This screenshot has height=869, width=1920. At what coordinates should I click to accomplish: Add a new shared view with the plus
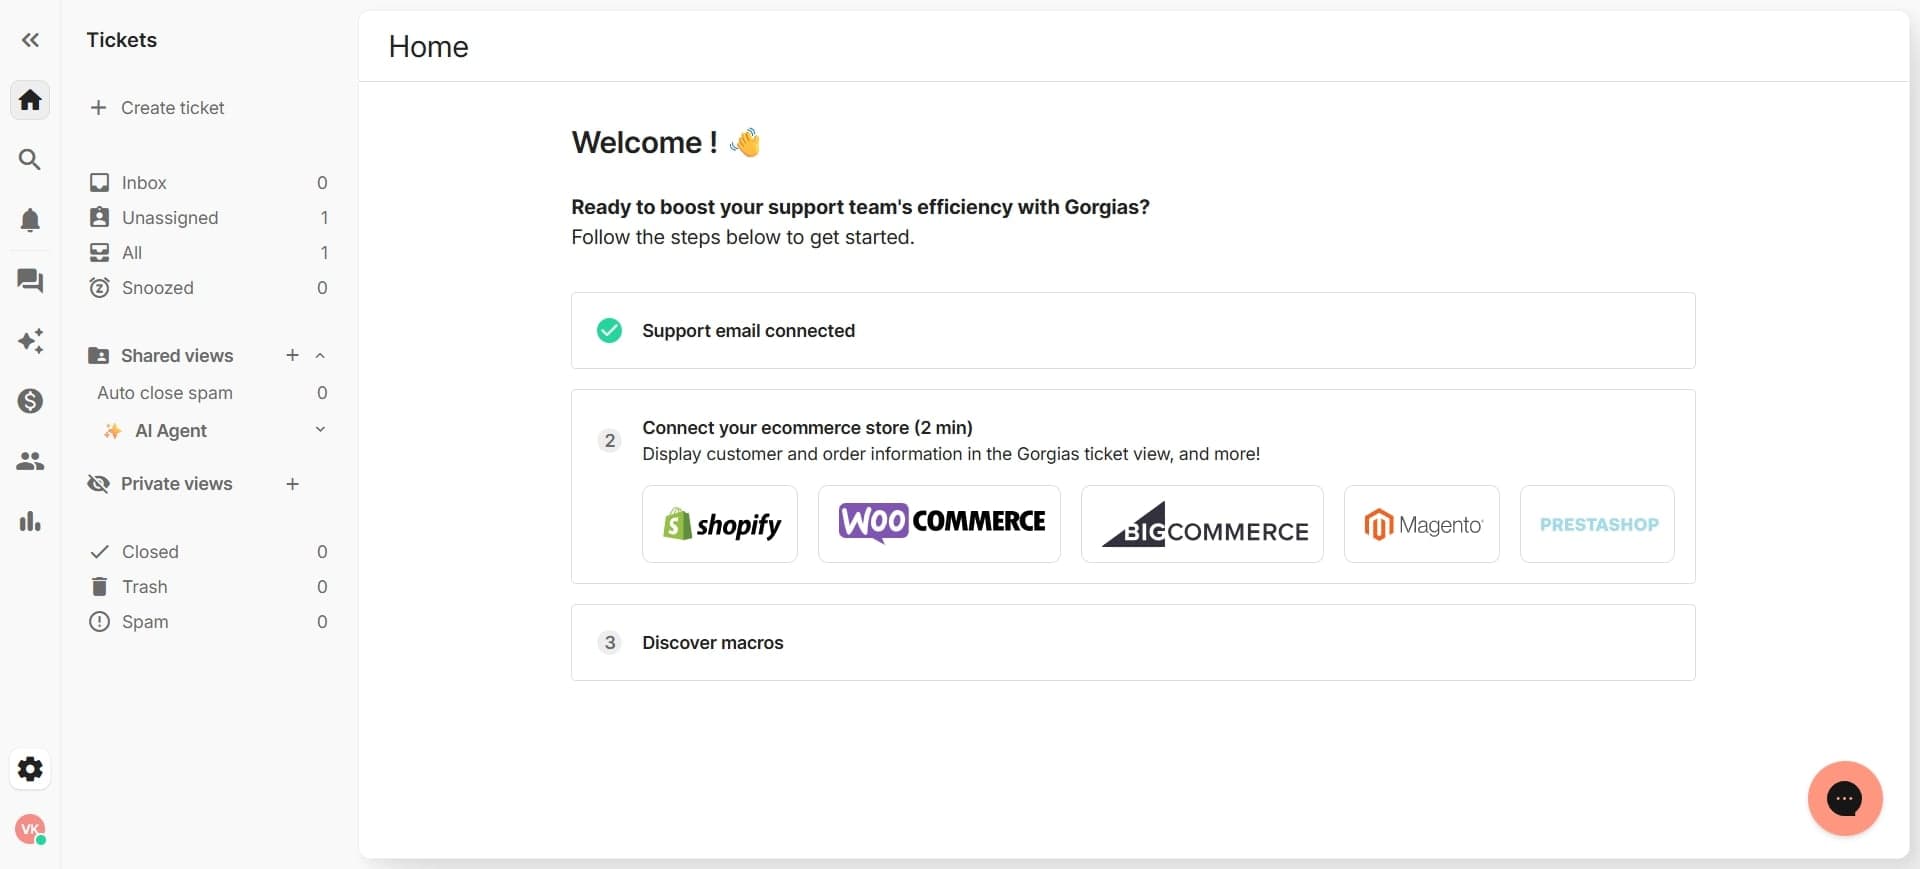[x=291, y=355]
